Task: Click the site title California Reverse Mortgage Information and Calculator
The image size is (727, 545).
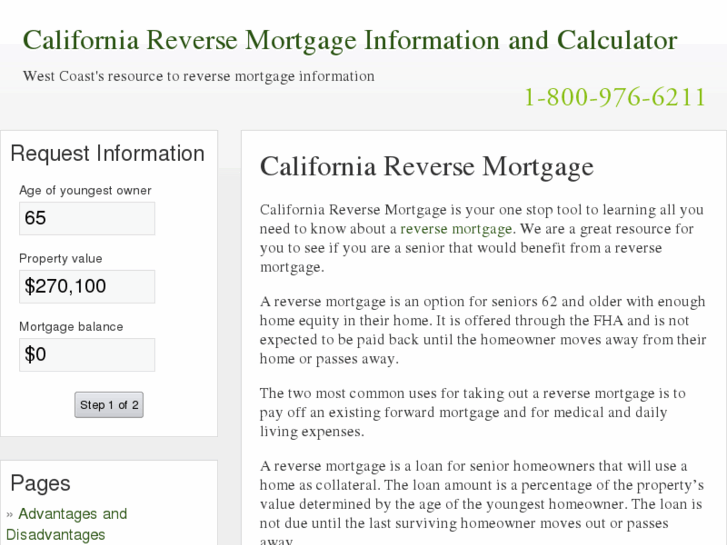Action: (350, 41)
